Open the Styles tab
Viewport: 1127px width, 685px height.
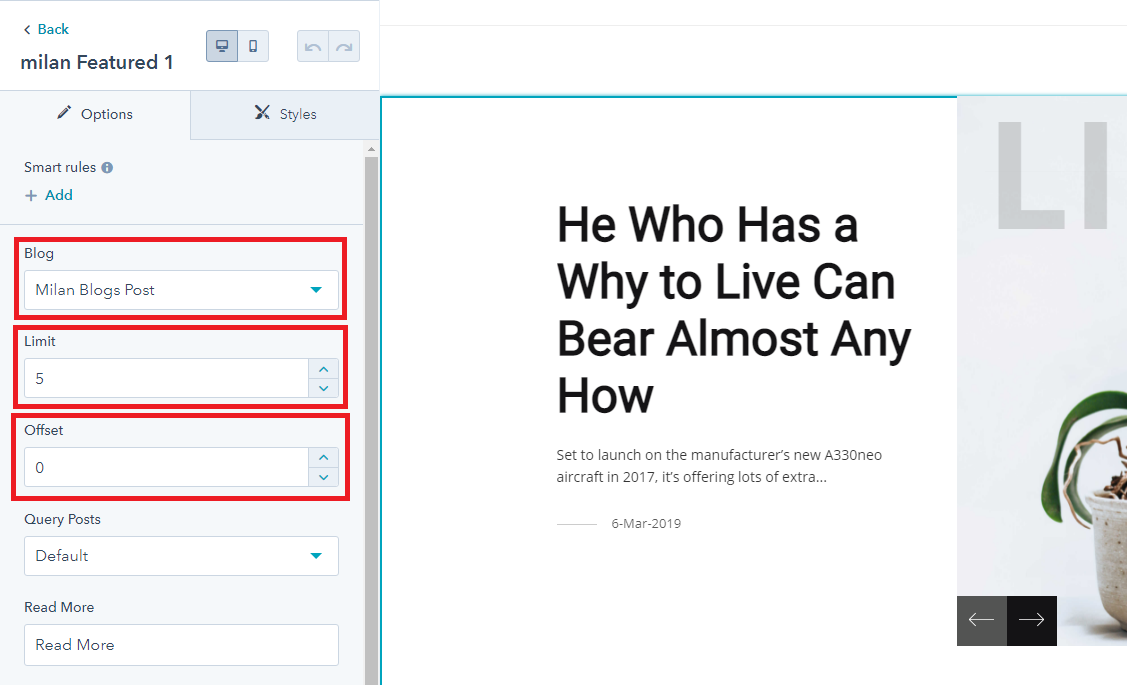click(x=285, y=114)
